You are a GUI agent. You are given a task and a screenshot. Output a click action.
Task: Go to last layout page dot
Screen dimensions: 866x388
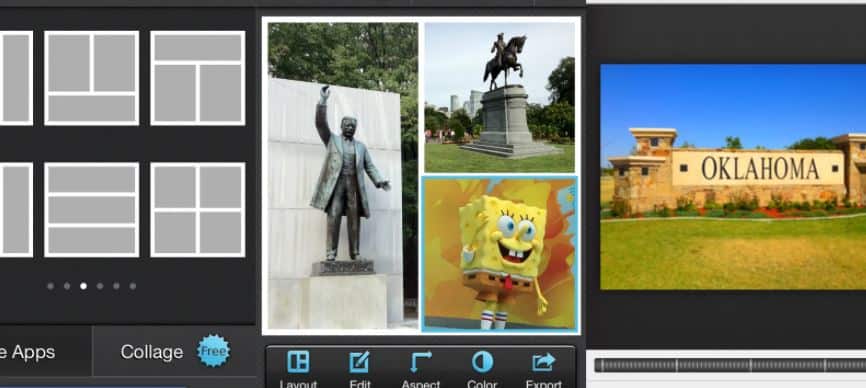click(x=133, y=286)
